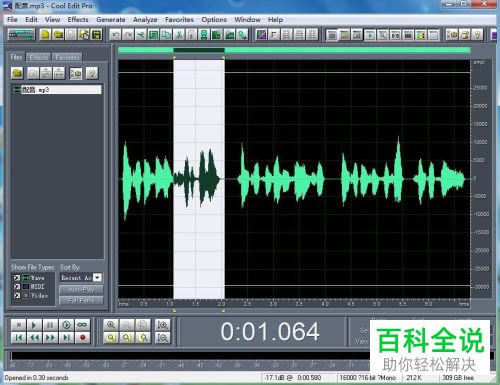Switch to the Effects tab in the side panel
Image resolution: width=500 pixels, height=385 pixels.
(x=39, y=57)
